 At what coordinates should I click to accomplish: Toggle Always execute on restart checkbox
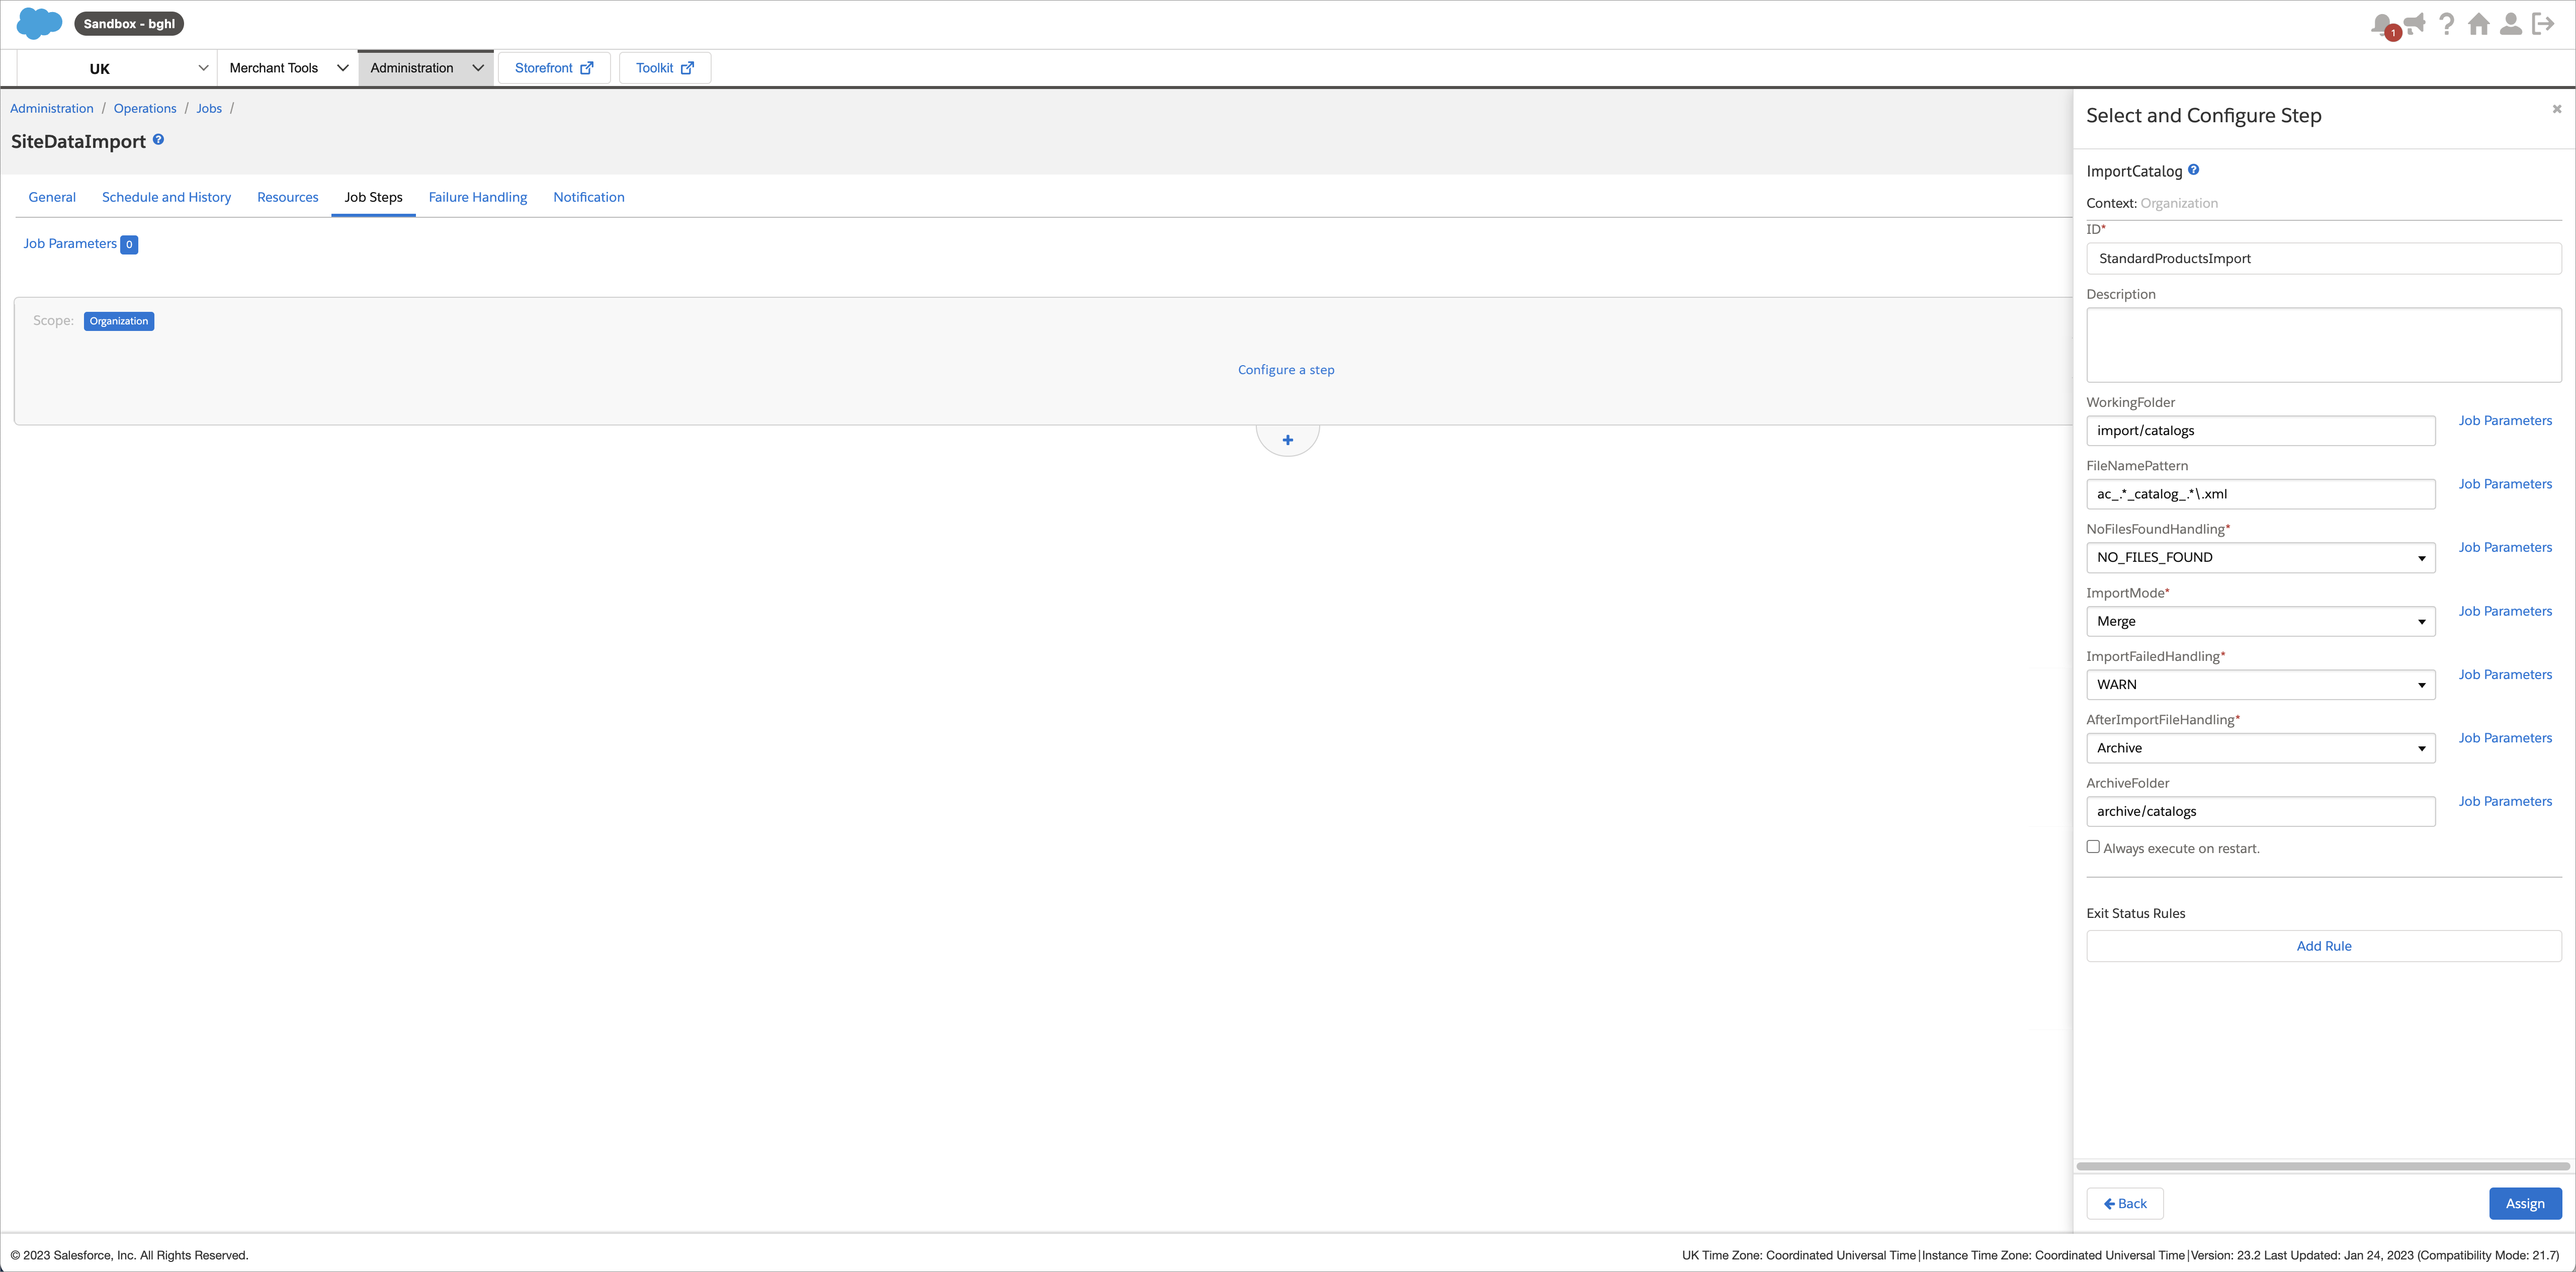(2093, 846)
